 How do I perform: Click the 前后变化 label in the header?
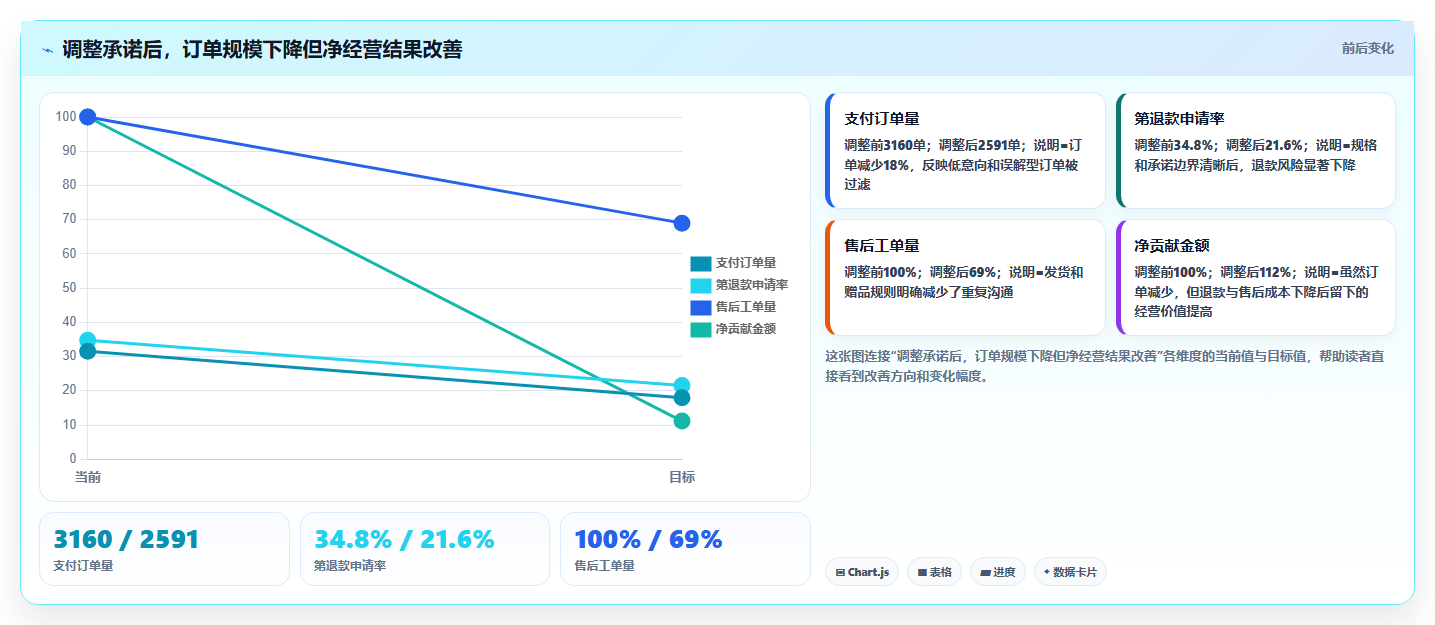point(1367,49)
